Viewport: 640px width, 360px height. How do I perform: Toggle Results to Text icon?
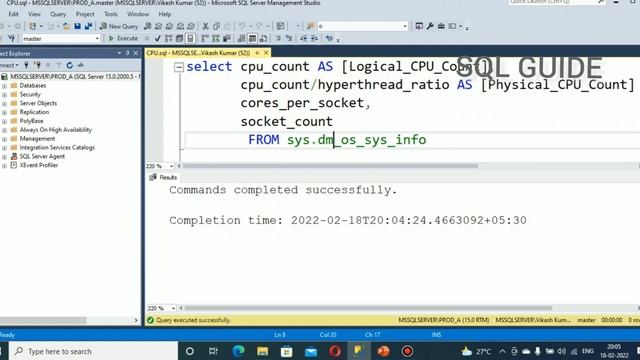[x=242, y=38]
